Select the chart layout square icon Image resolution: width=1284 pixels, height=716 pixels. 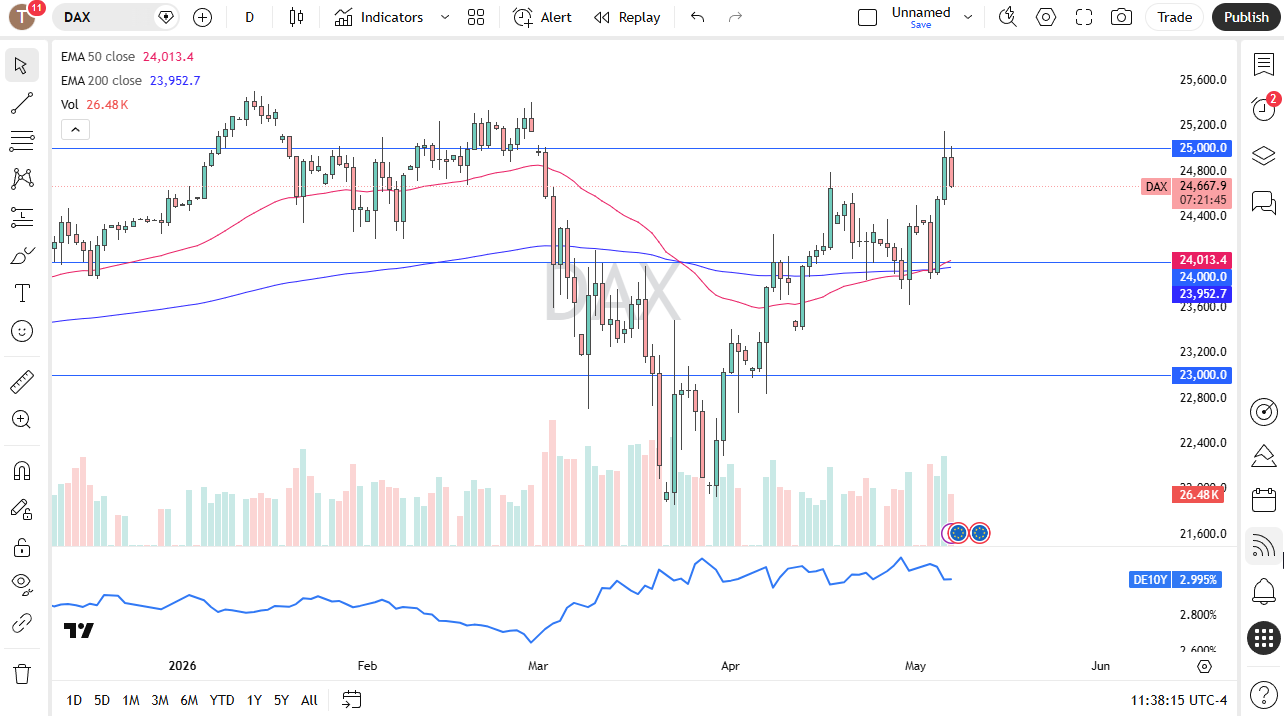(x=868, y=17)
